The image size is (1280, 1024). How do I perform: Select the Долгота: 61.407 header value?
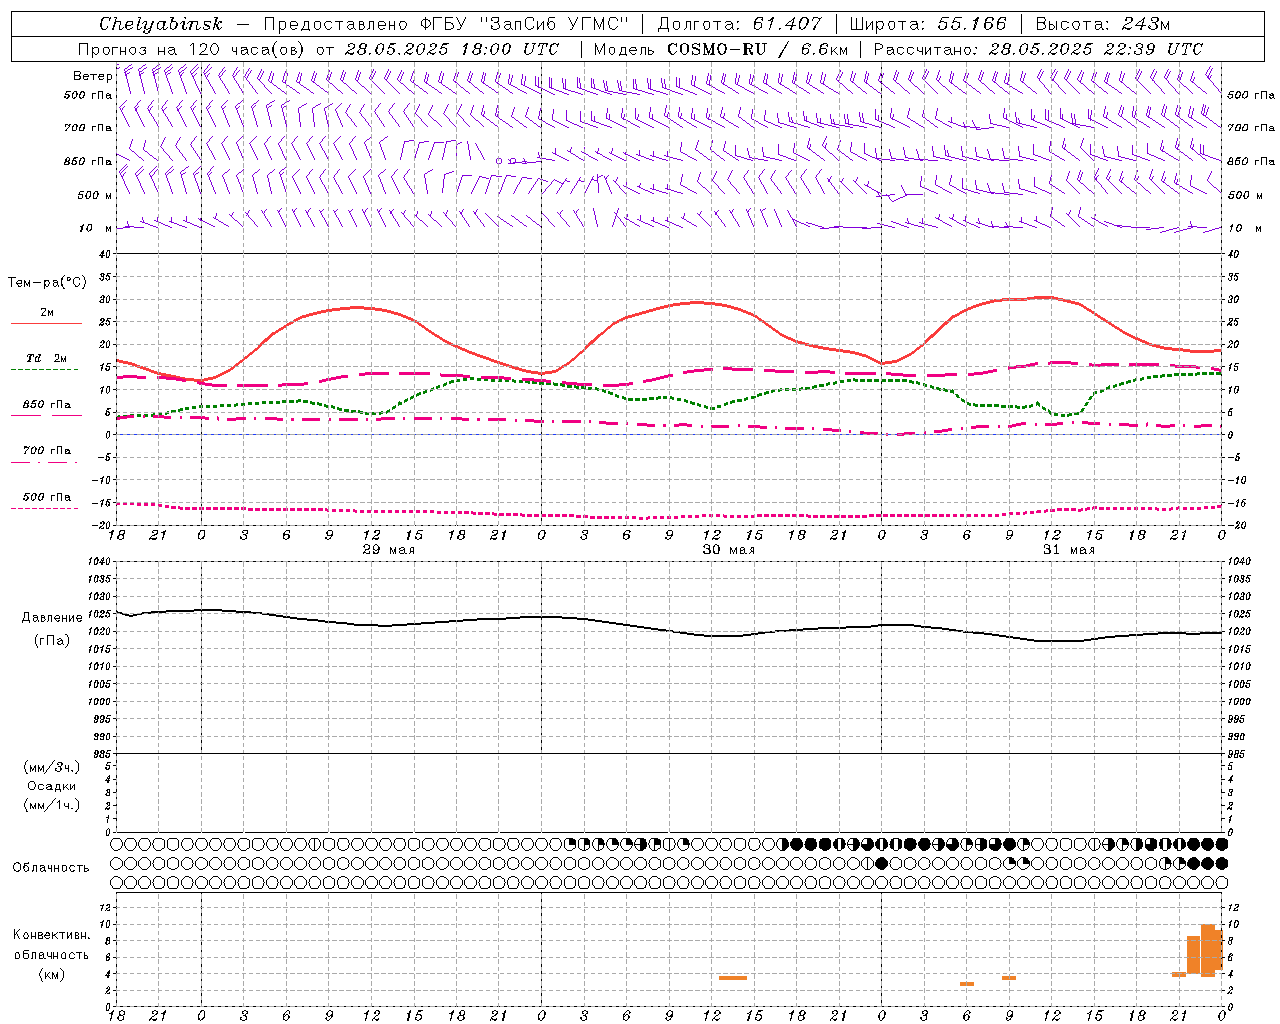739,24
